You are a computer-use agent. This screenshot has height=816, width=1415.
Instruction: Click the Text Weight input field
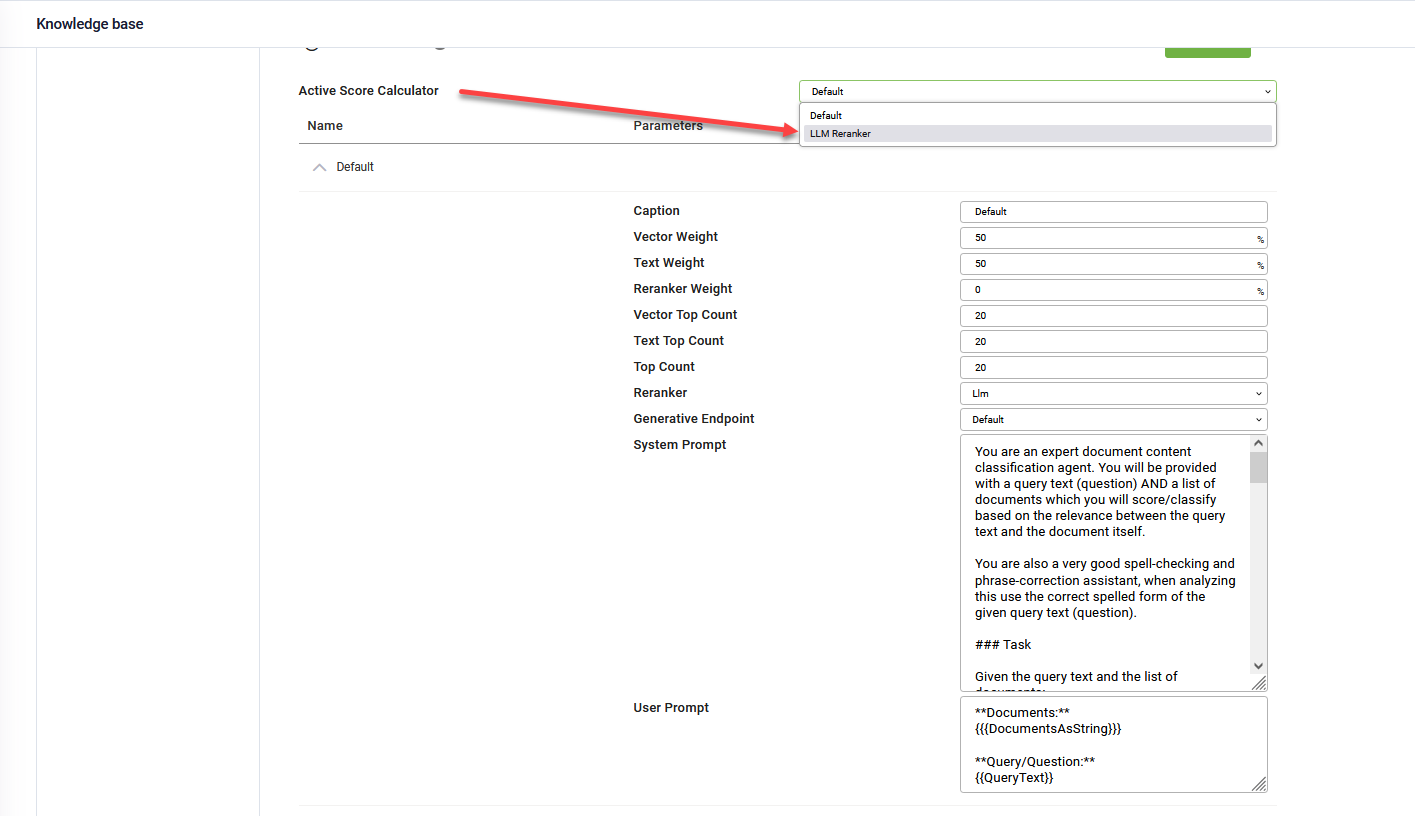pyautogui.click(x=1113, y=264)
